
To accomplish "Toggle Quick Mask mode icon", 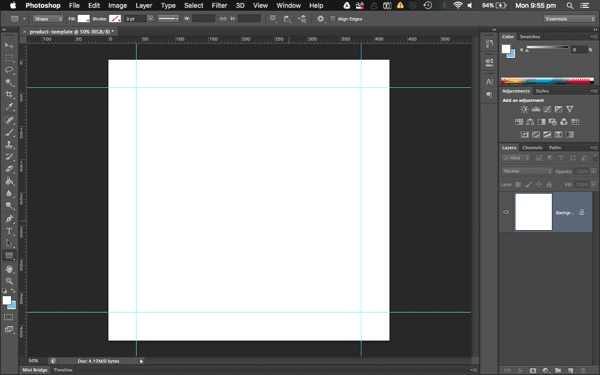I will point(8,317).
